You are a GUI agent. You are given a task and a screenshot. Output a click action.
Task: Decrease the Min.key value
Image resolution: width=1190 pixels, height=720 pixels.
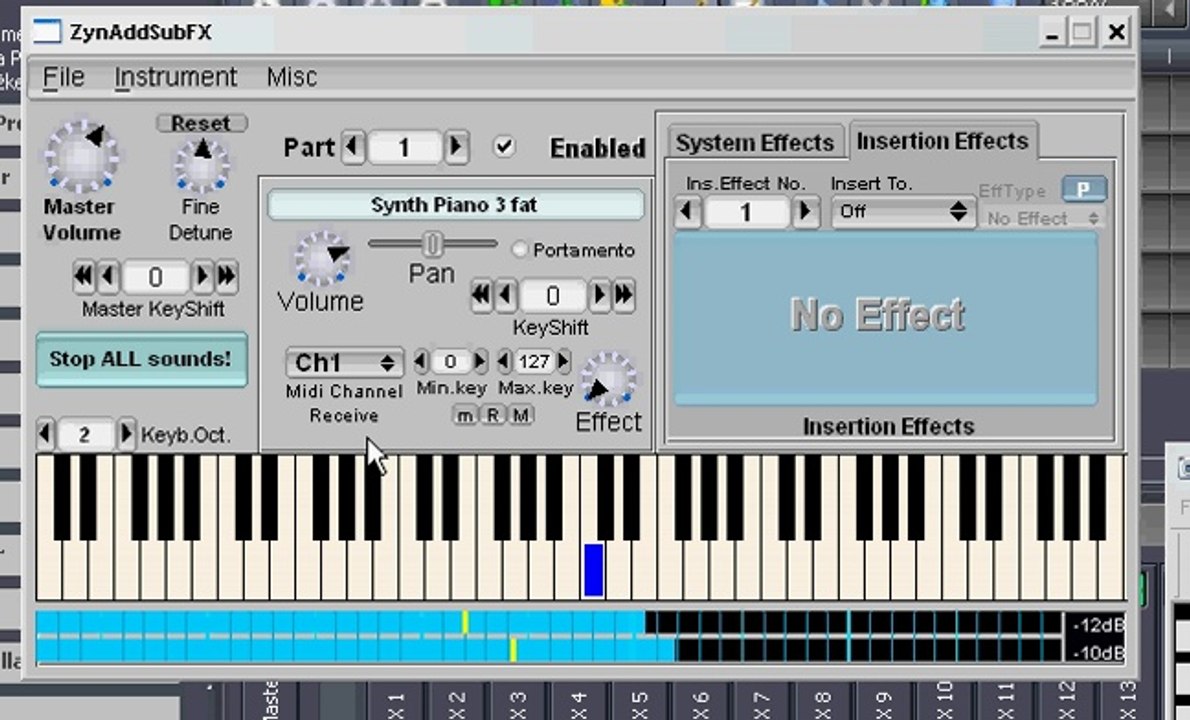tap(421, 362)
